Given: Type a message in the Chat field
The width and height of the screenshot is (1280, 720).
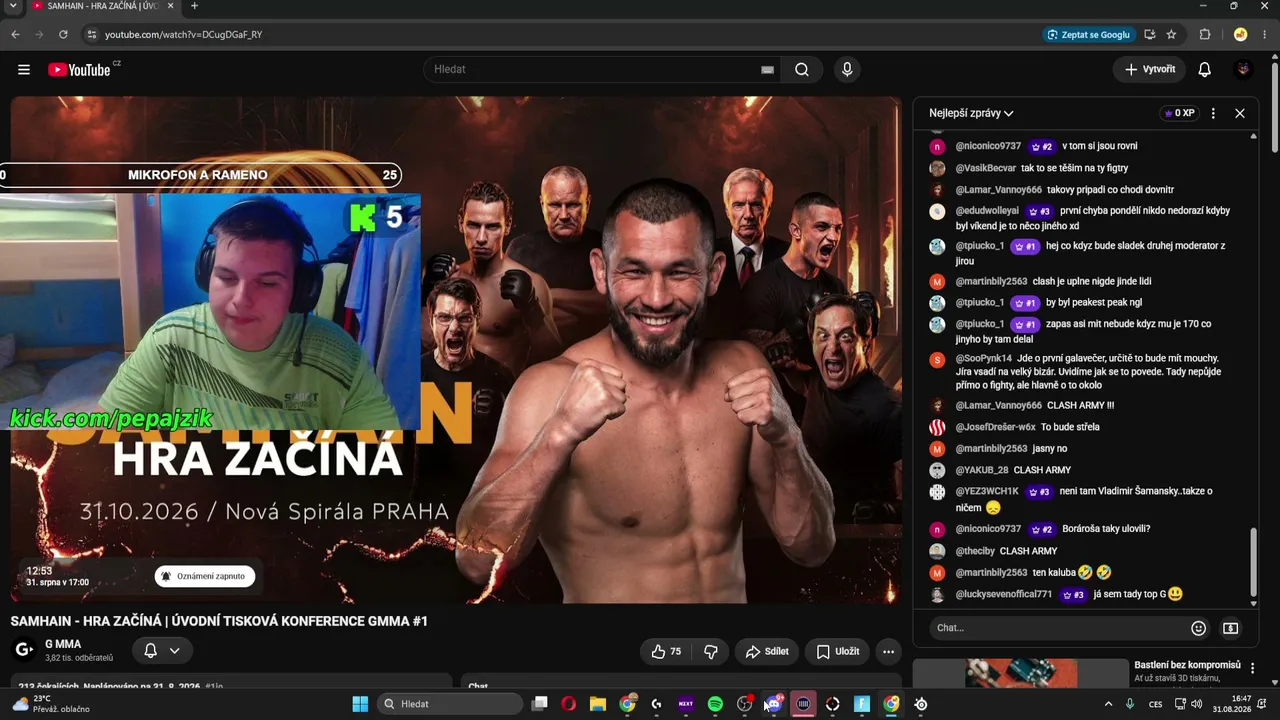Looking at the screenshot, I should pos(1056,628).
